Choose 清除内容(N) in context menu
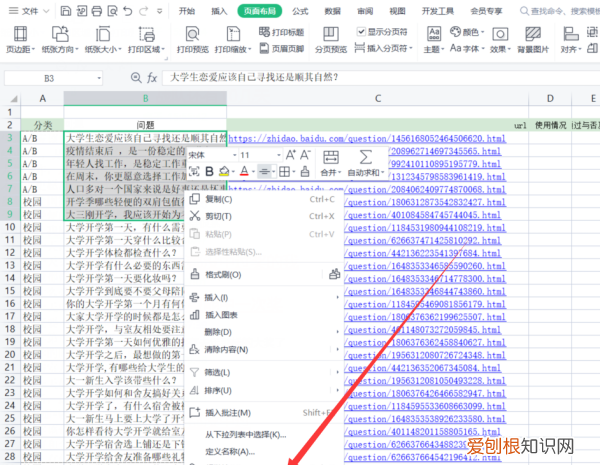 click(x=264, y=349)
